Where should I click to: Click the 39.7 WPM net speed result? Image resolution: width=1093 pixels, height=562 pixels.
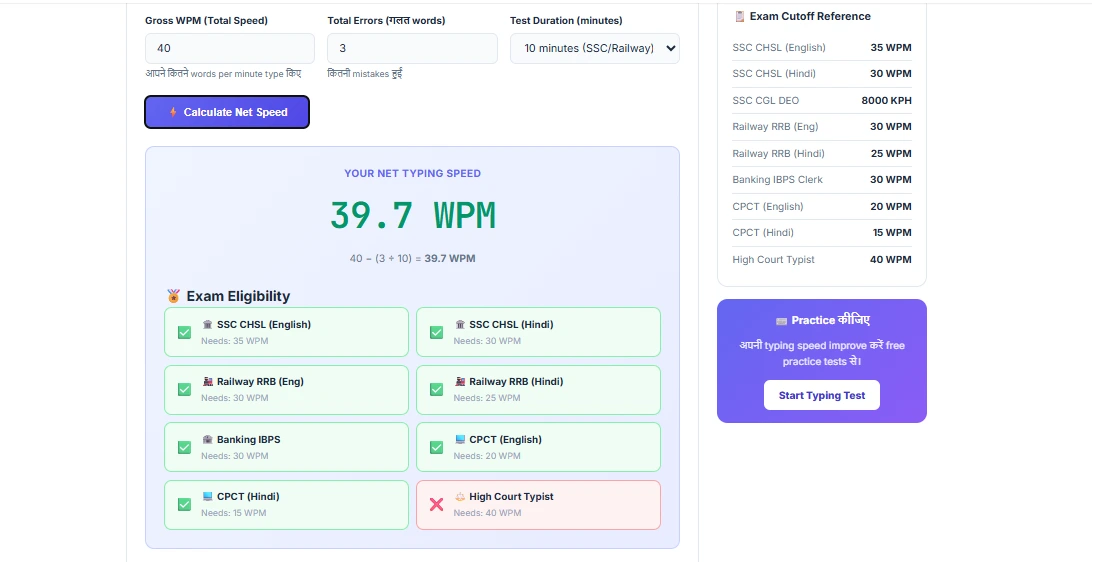413,215
